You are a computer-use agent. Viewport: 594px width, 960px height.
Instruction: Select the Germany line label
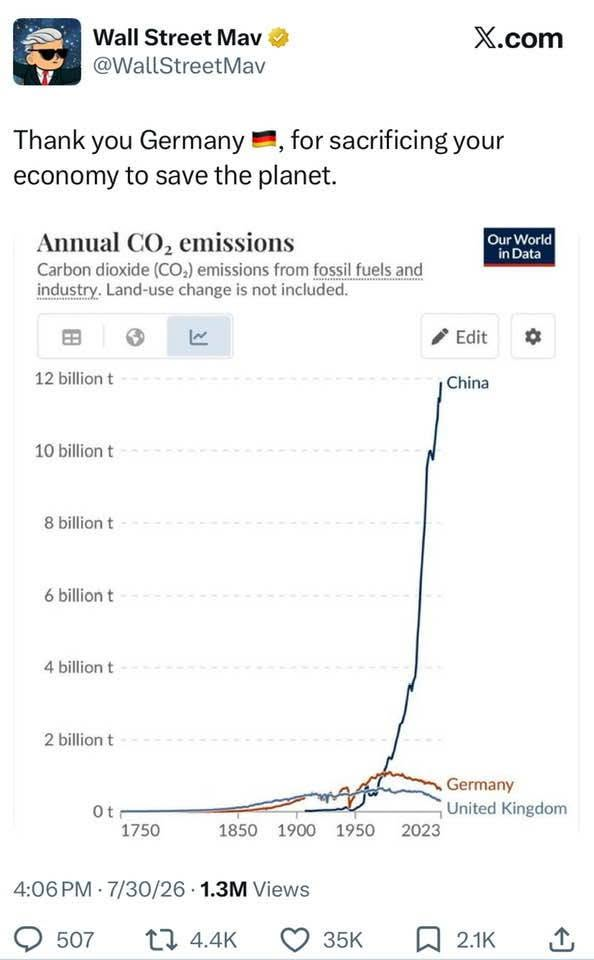(x=480, y=785)
